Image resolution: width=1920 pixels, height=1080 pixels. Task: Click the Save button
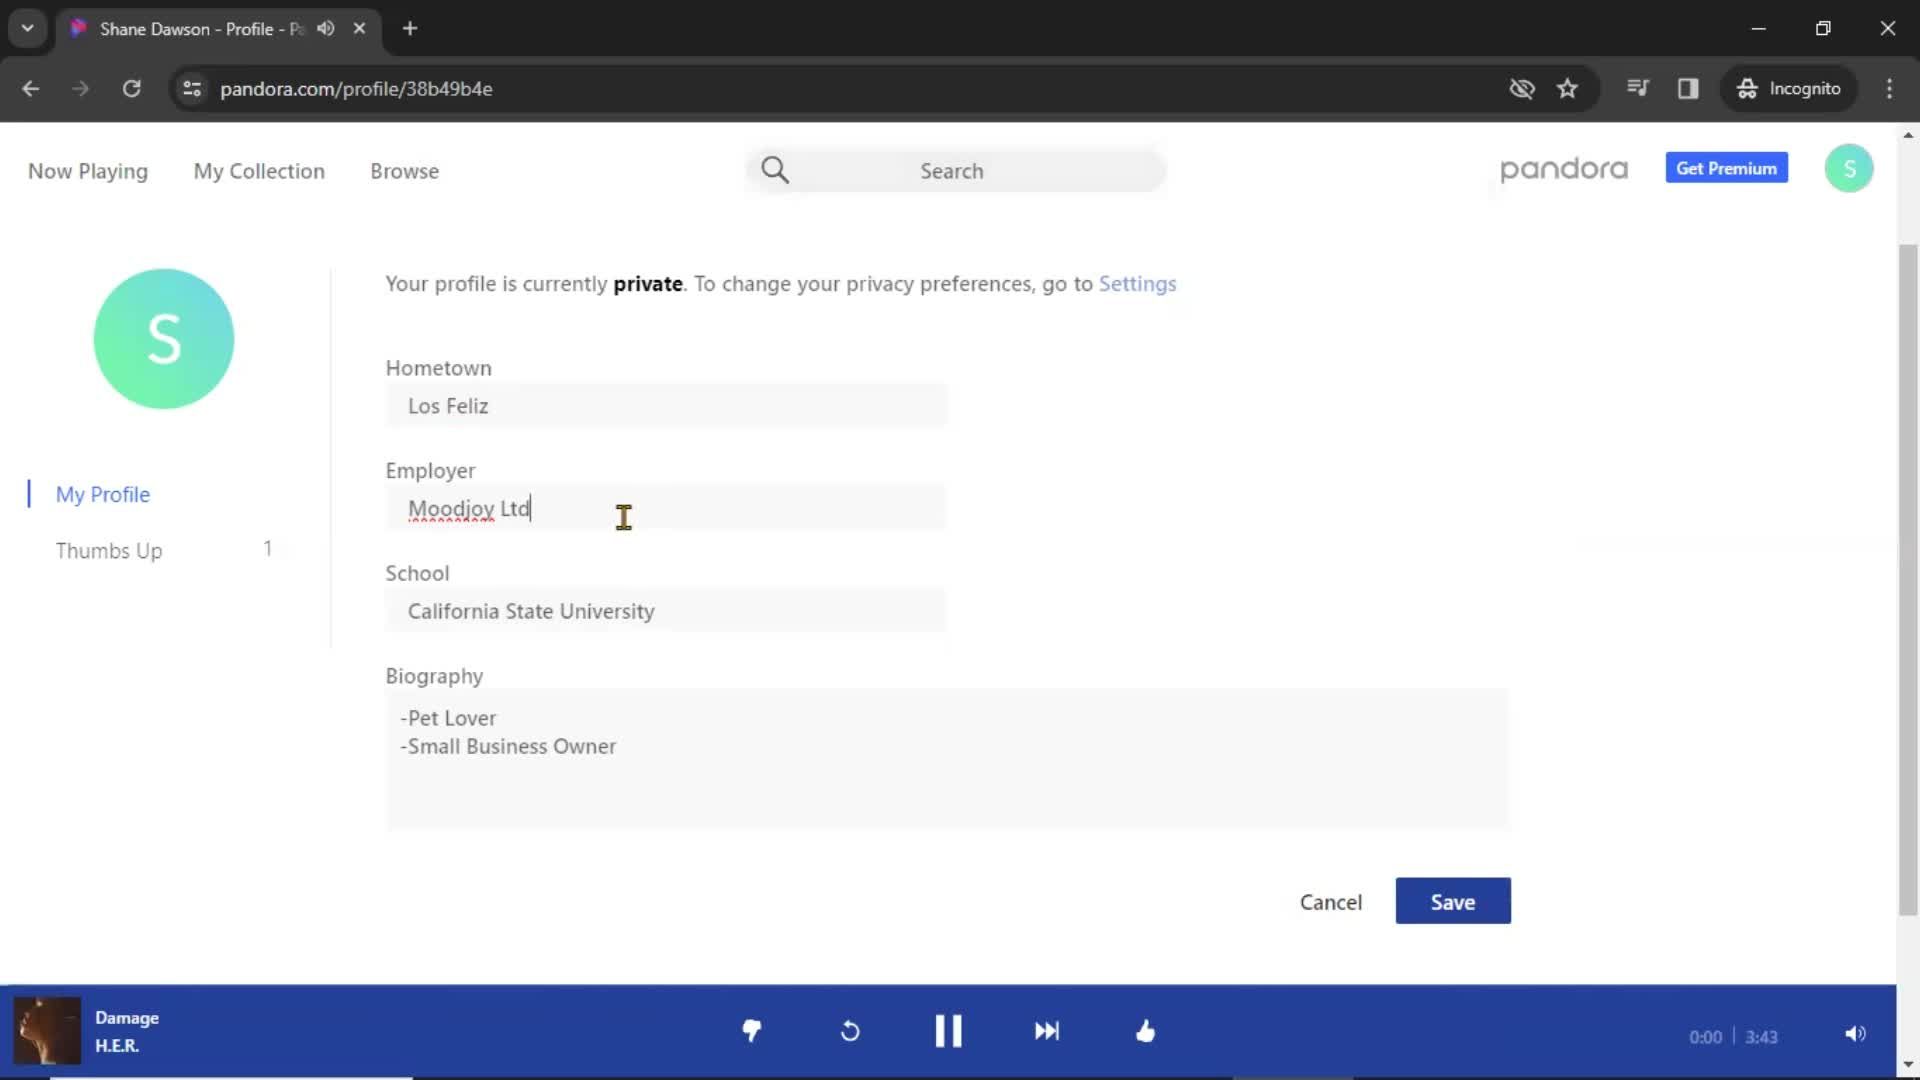coord(1452,902)
